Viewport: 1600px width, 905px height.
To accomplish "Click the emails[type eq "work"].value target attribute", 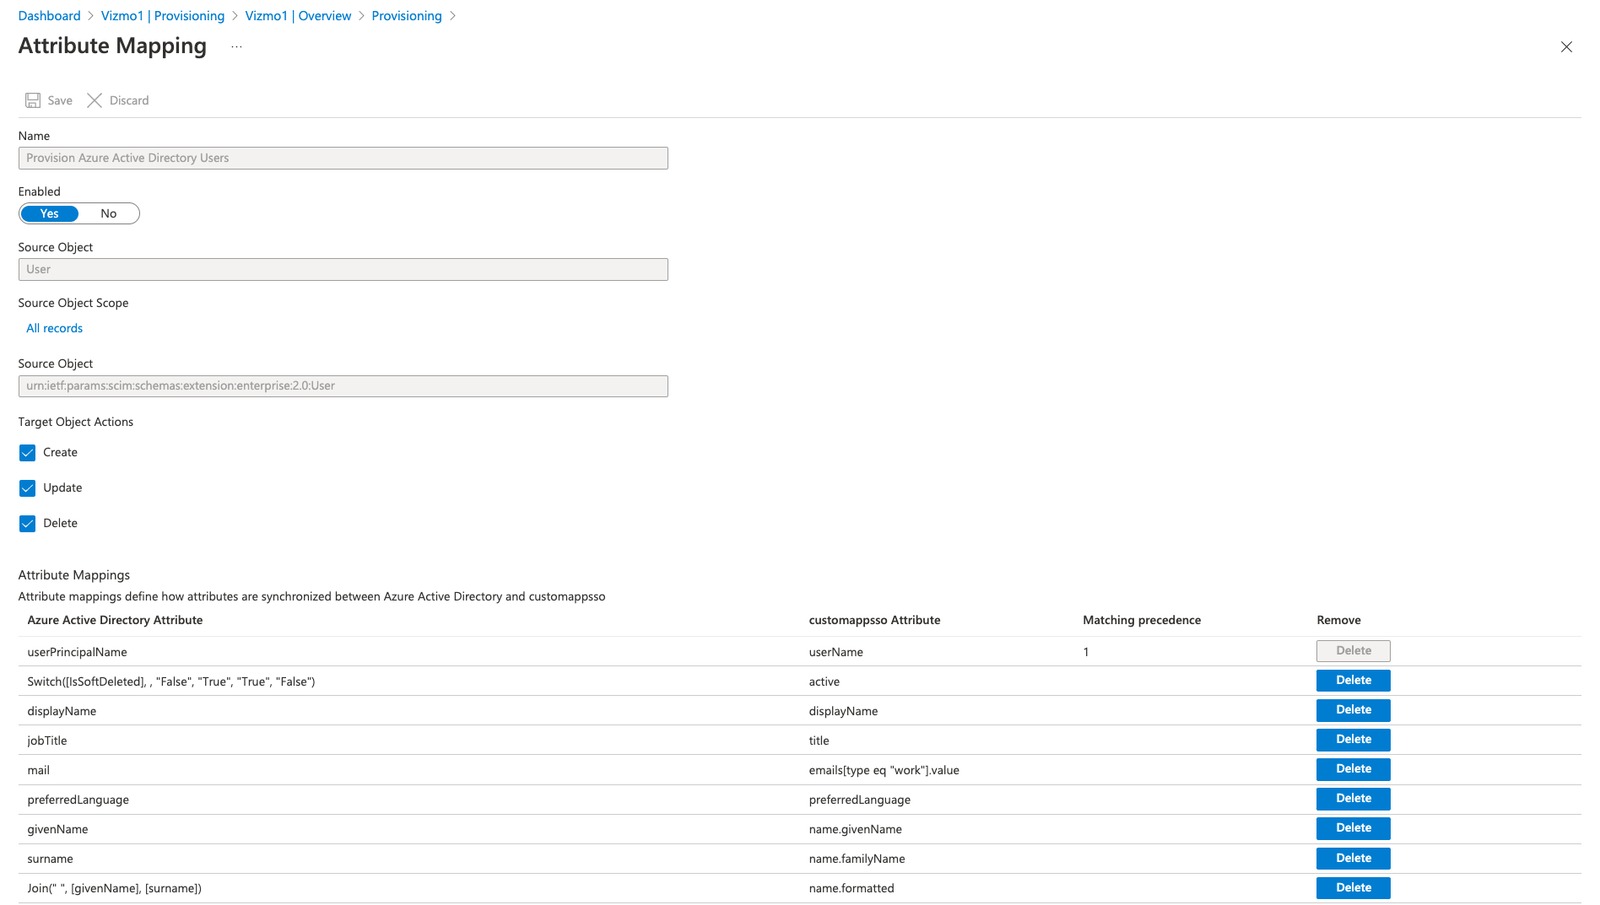I will pyautogui.click(x=884, y=770).
